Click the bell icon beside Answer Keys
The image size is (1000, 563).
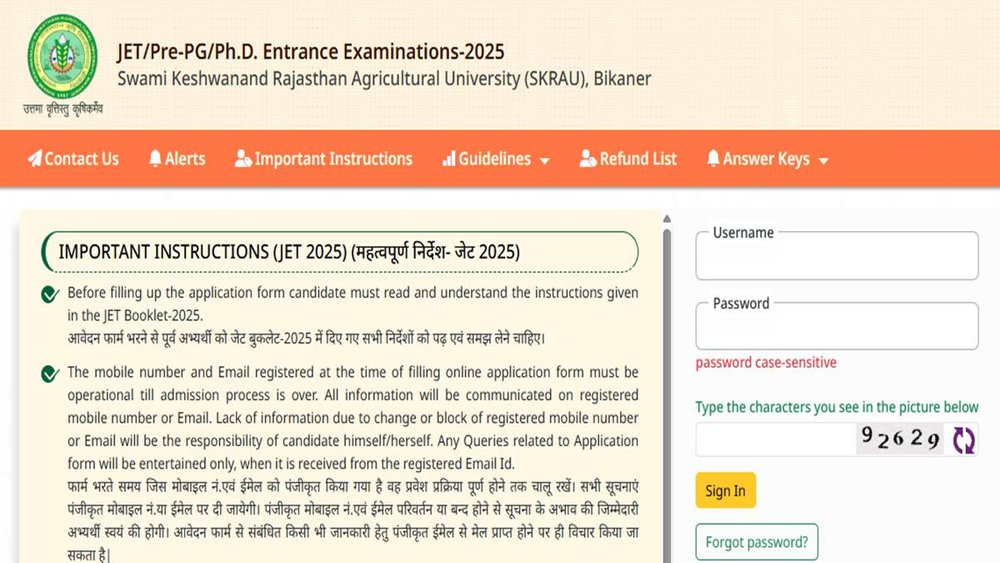(713, 158)
